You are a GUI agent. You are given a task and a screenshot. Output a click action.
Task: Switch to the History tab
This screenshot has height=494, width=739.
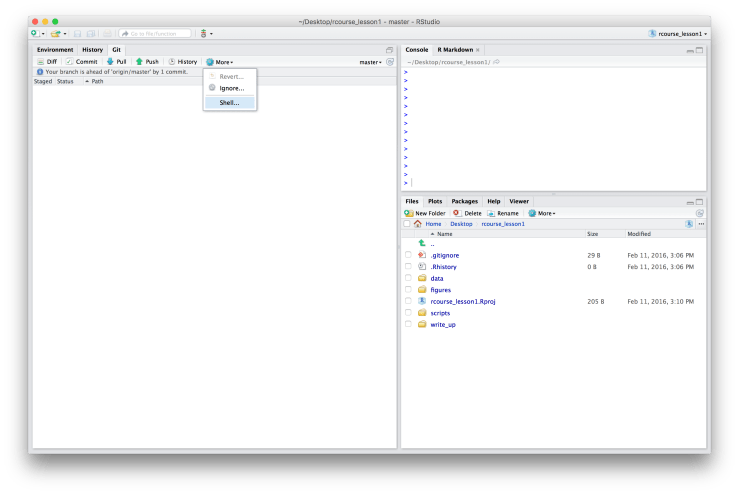92,49
